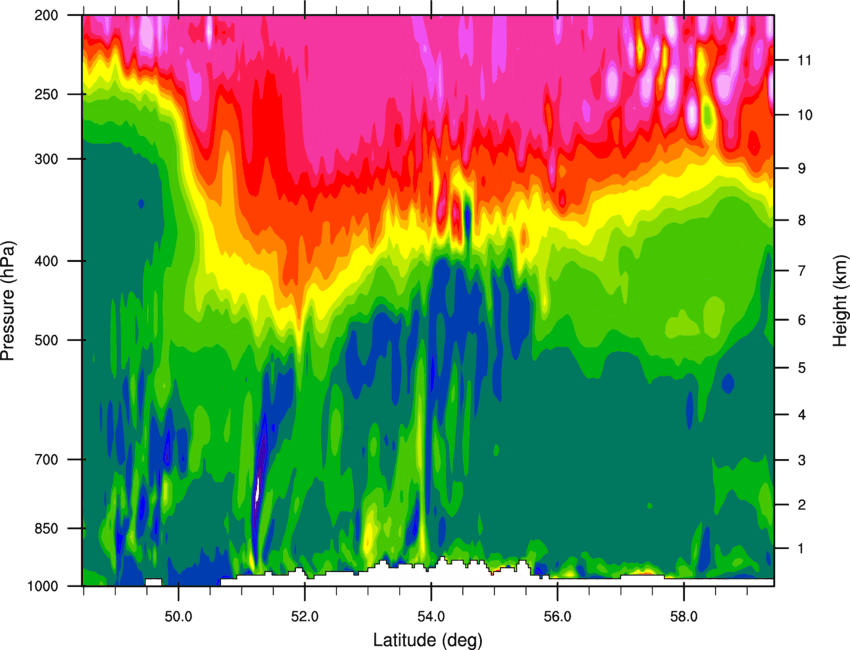
Task: Click the 11 km height label
Action: (805, 60)
